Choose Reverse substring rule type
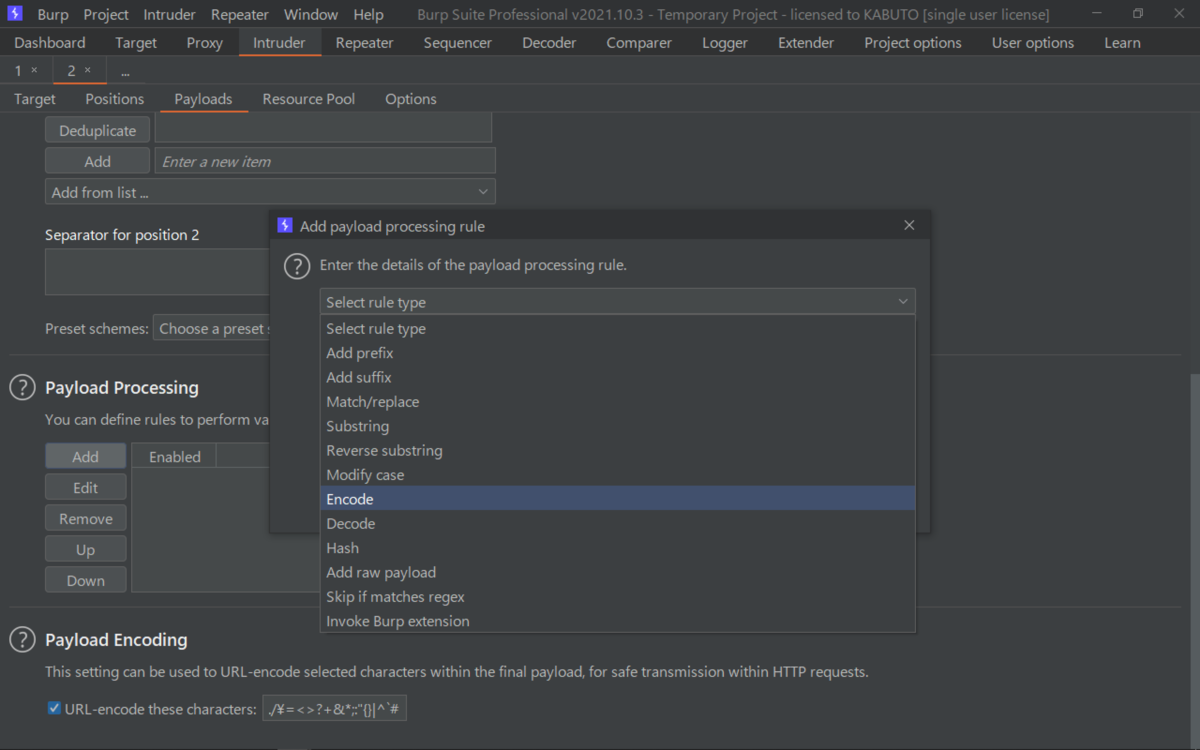Screen dimensions: 1200x750 [x=617, y=450]
